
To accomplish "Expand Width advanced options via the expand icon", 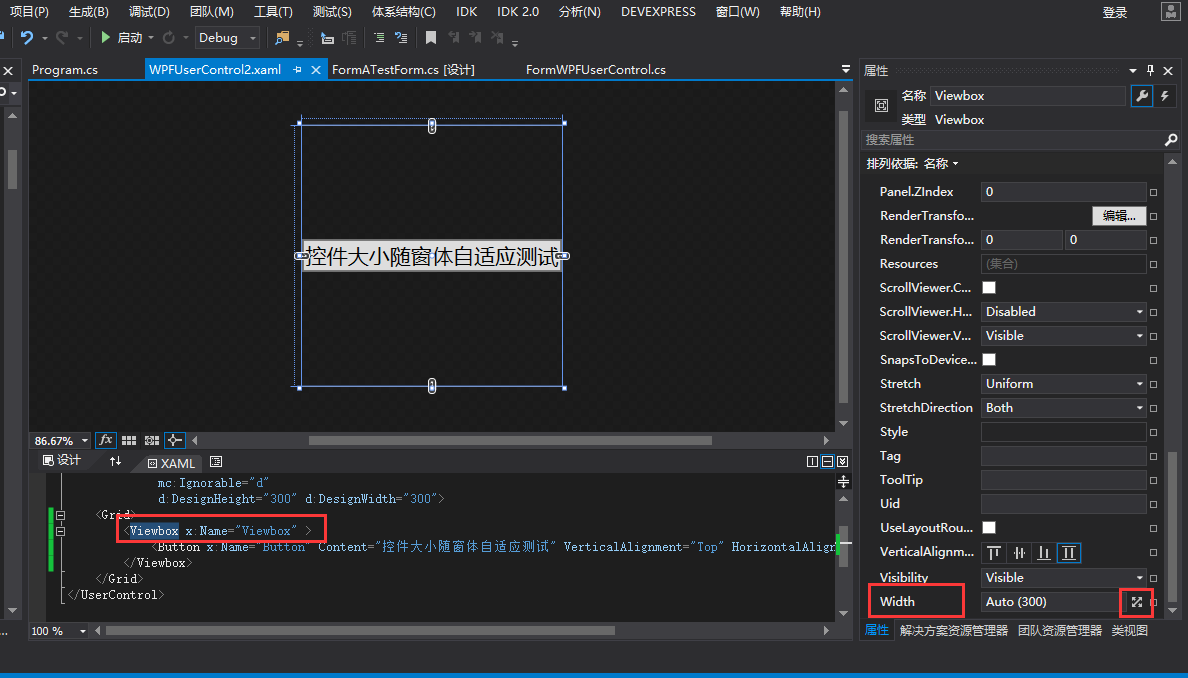I will (1137, 603).
